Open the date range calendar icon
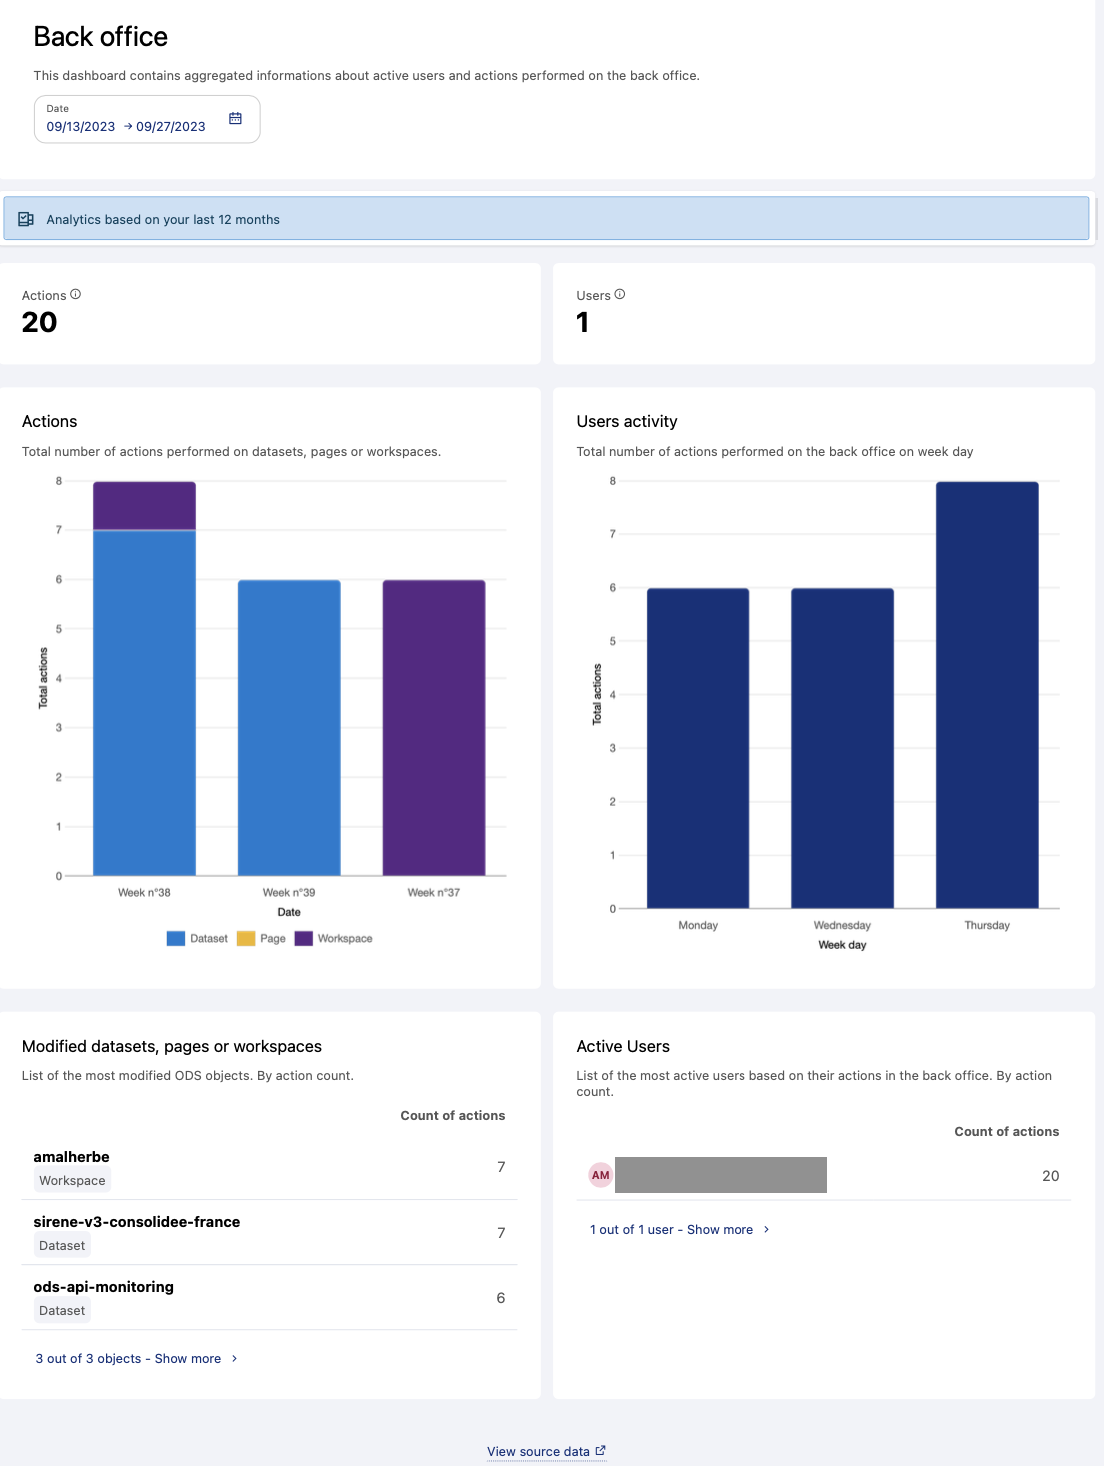1104x1466 pixels. [x=235, y=119]
